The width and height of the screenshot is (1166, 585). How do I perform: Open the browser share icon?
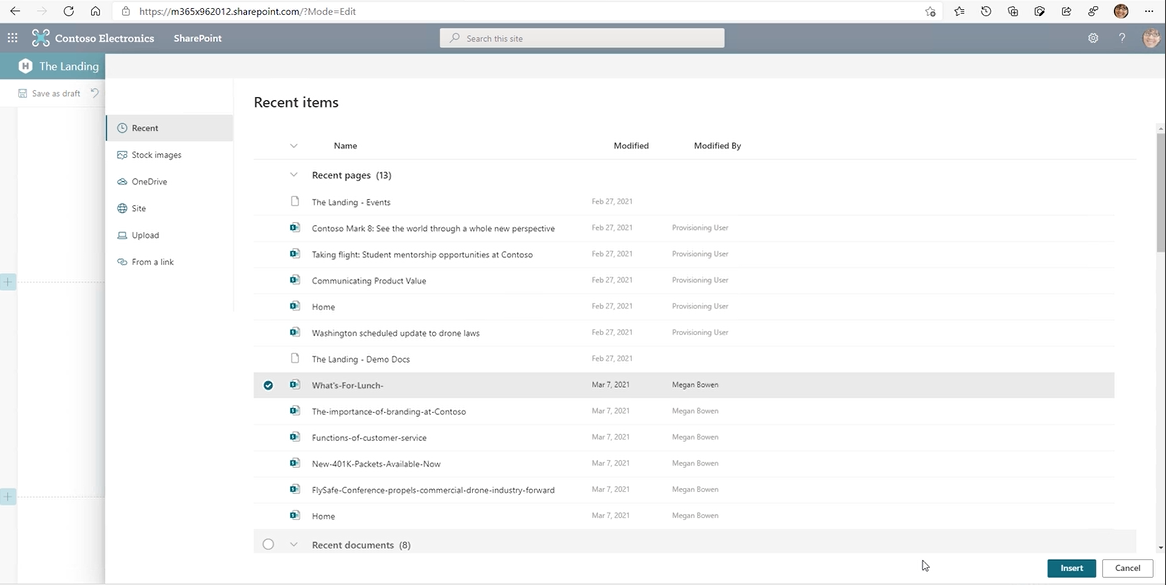(1066, 11)
